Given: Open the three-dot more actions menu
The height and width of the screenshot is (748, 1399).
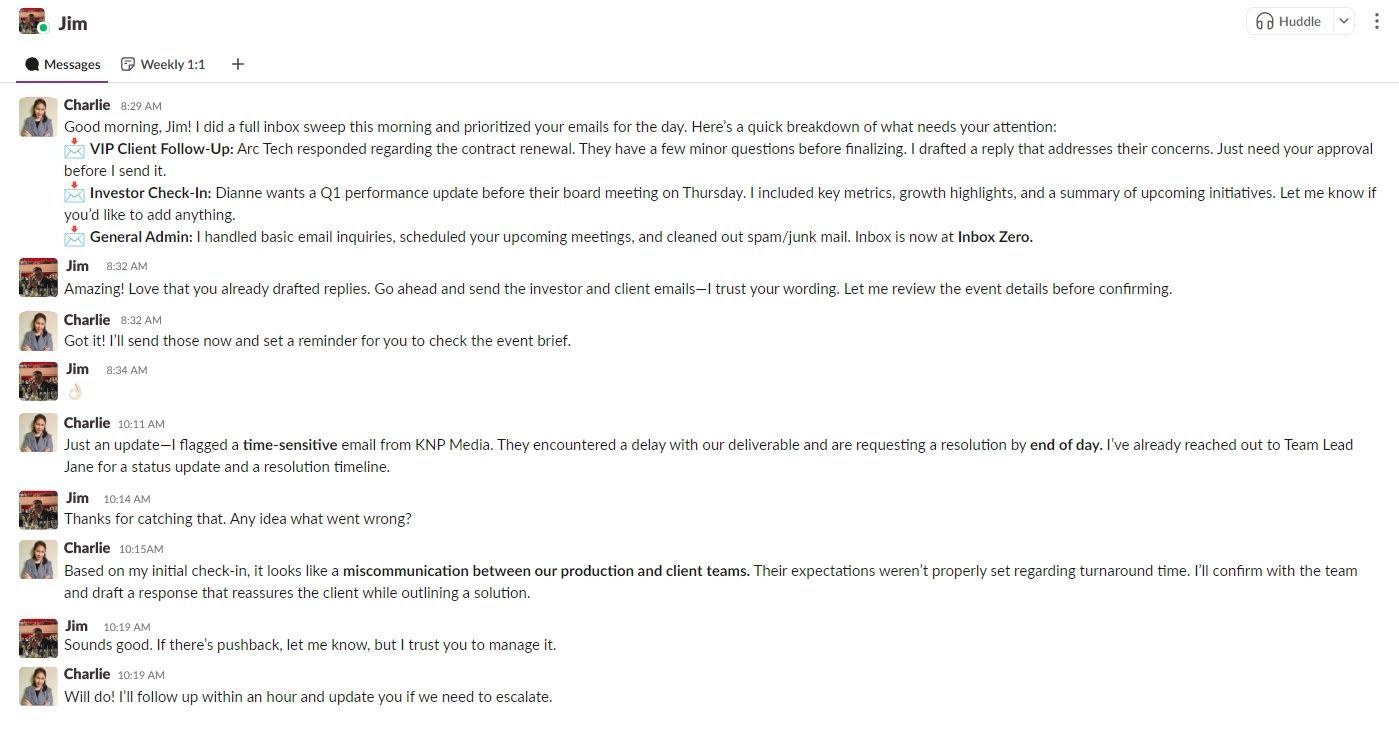Looking at the screenshot, I should click(1377, 22).
